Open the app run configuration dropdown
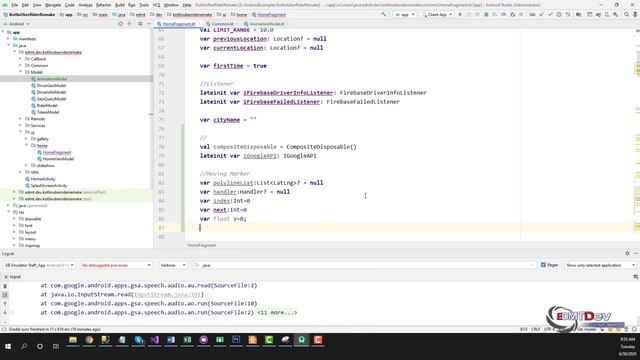640x360 pixels. [404, 15]
